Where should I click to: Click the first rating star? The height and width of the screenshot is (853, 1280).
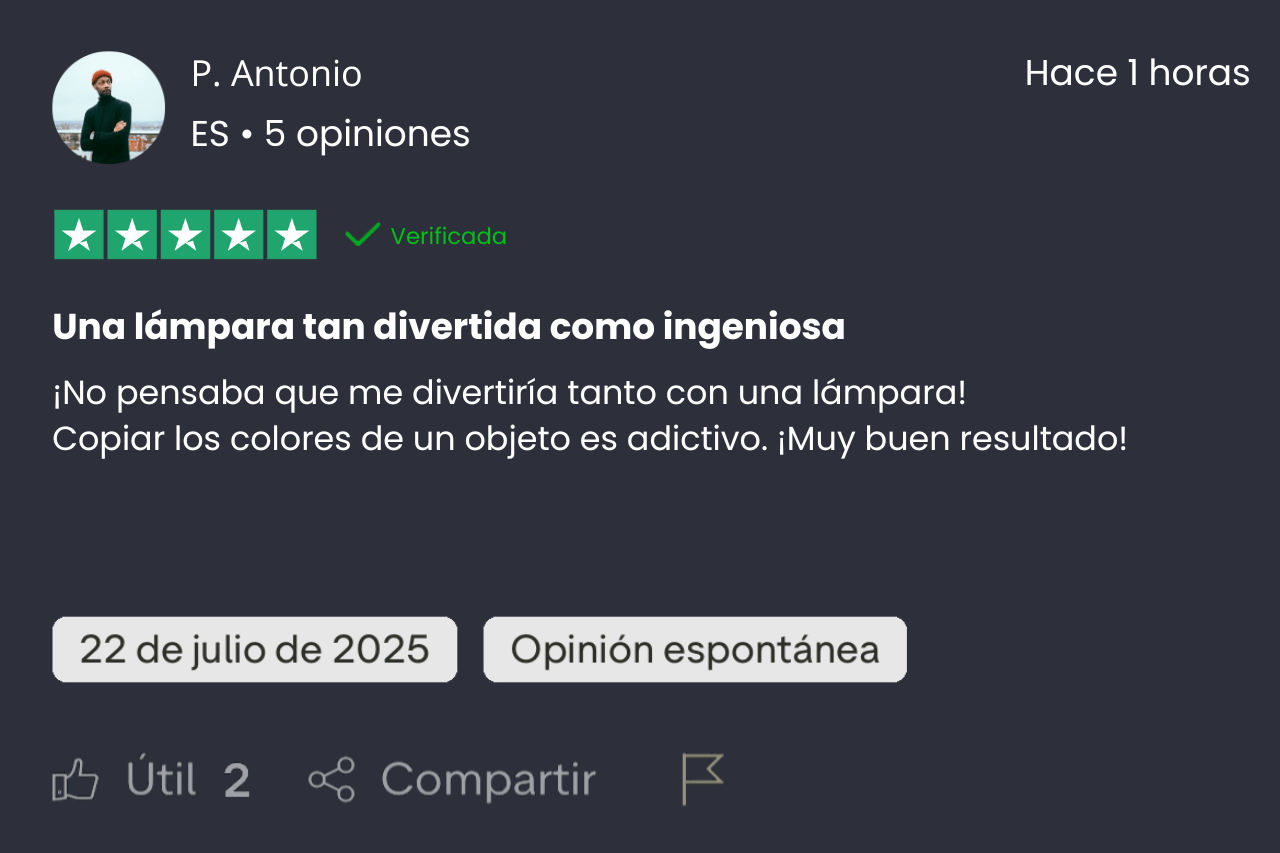pyautogui.click(x=79, y=236)
